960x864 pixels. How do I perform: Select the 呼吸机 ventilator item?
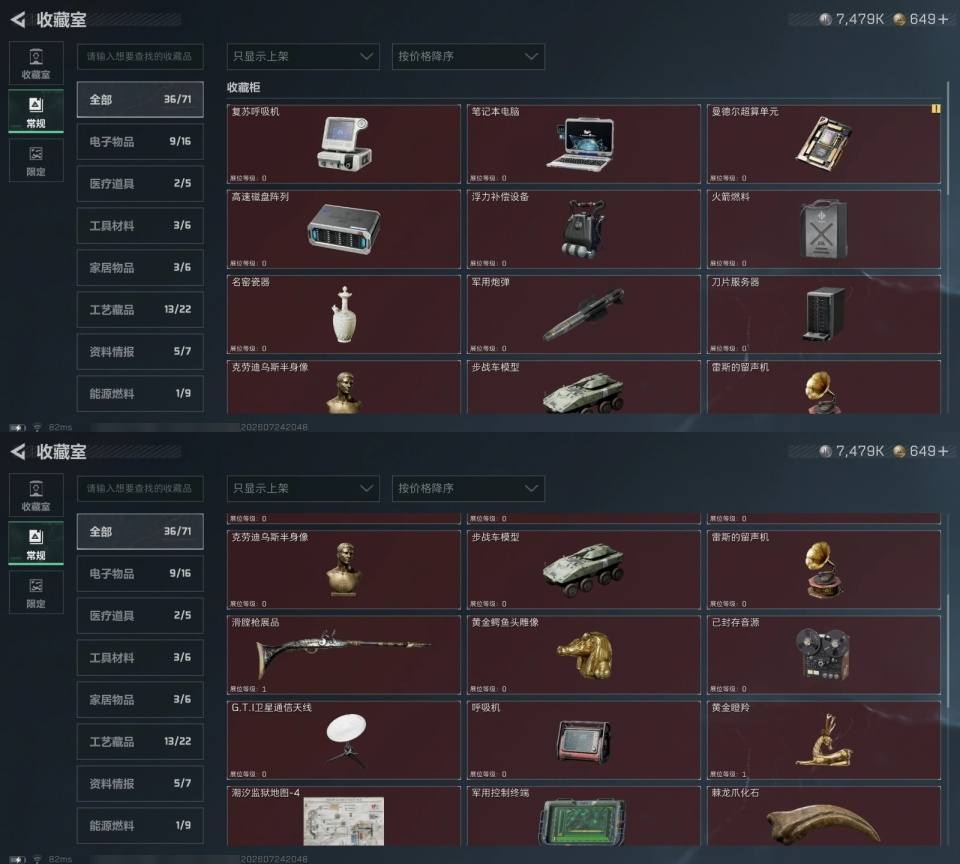click(x=583, y=740)
